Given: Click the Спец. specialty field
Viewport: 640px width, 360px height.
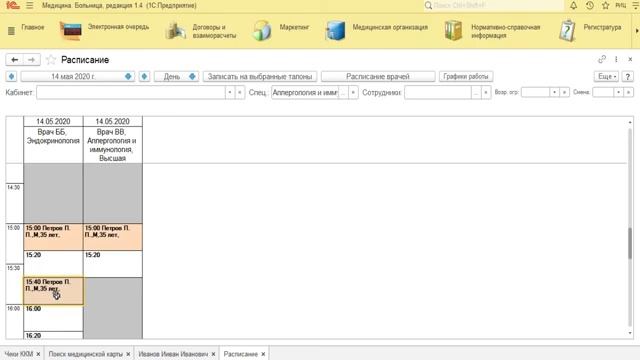Looking at the screenshot, I should tap(305, 93).
